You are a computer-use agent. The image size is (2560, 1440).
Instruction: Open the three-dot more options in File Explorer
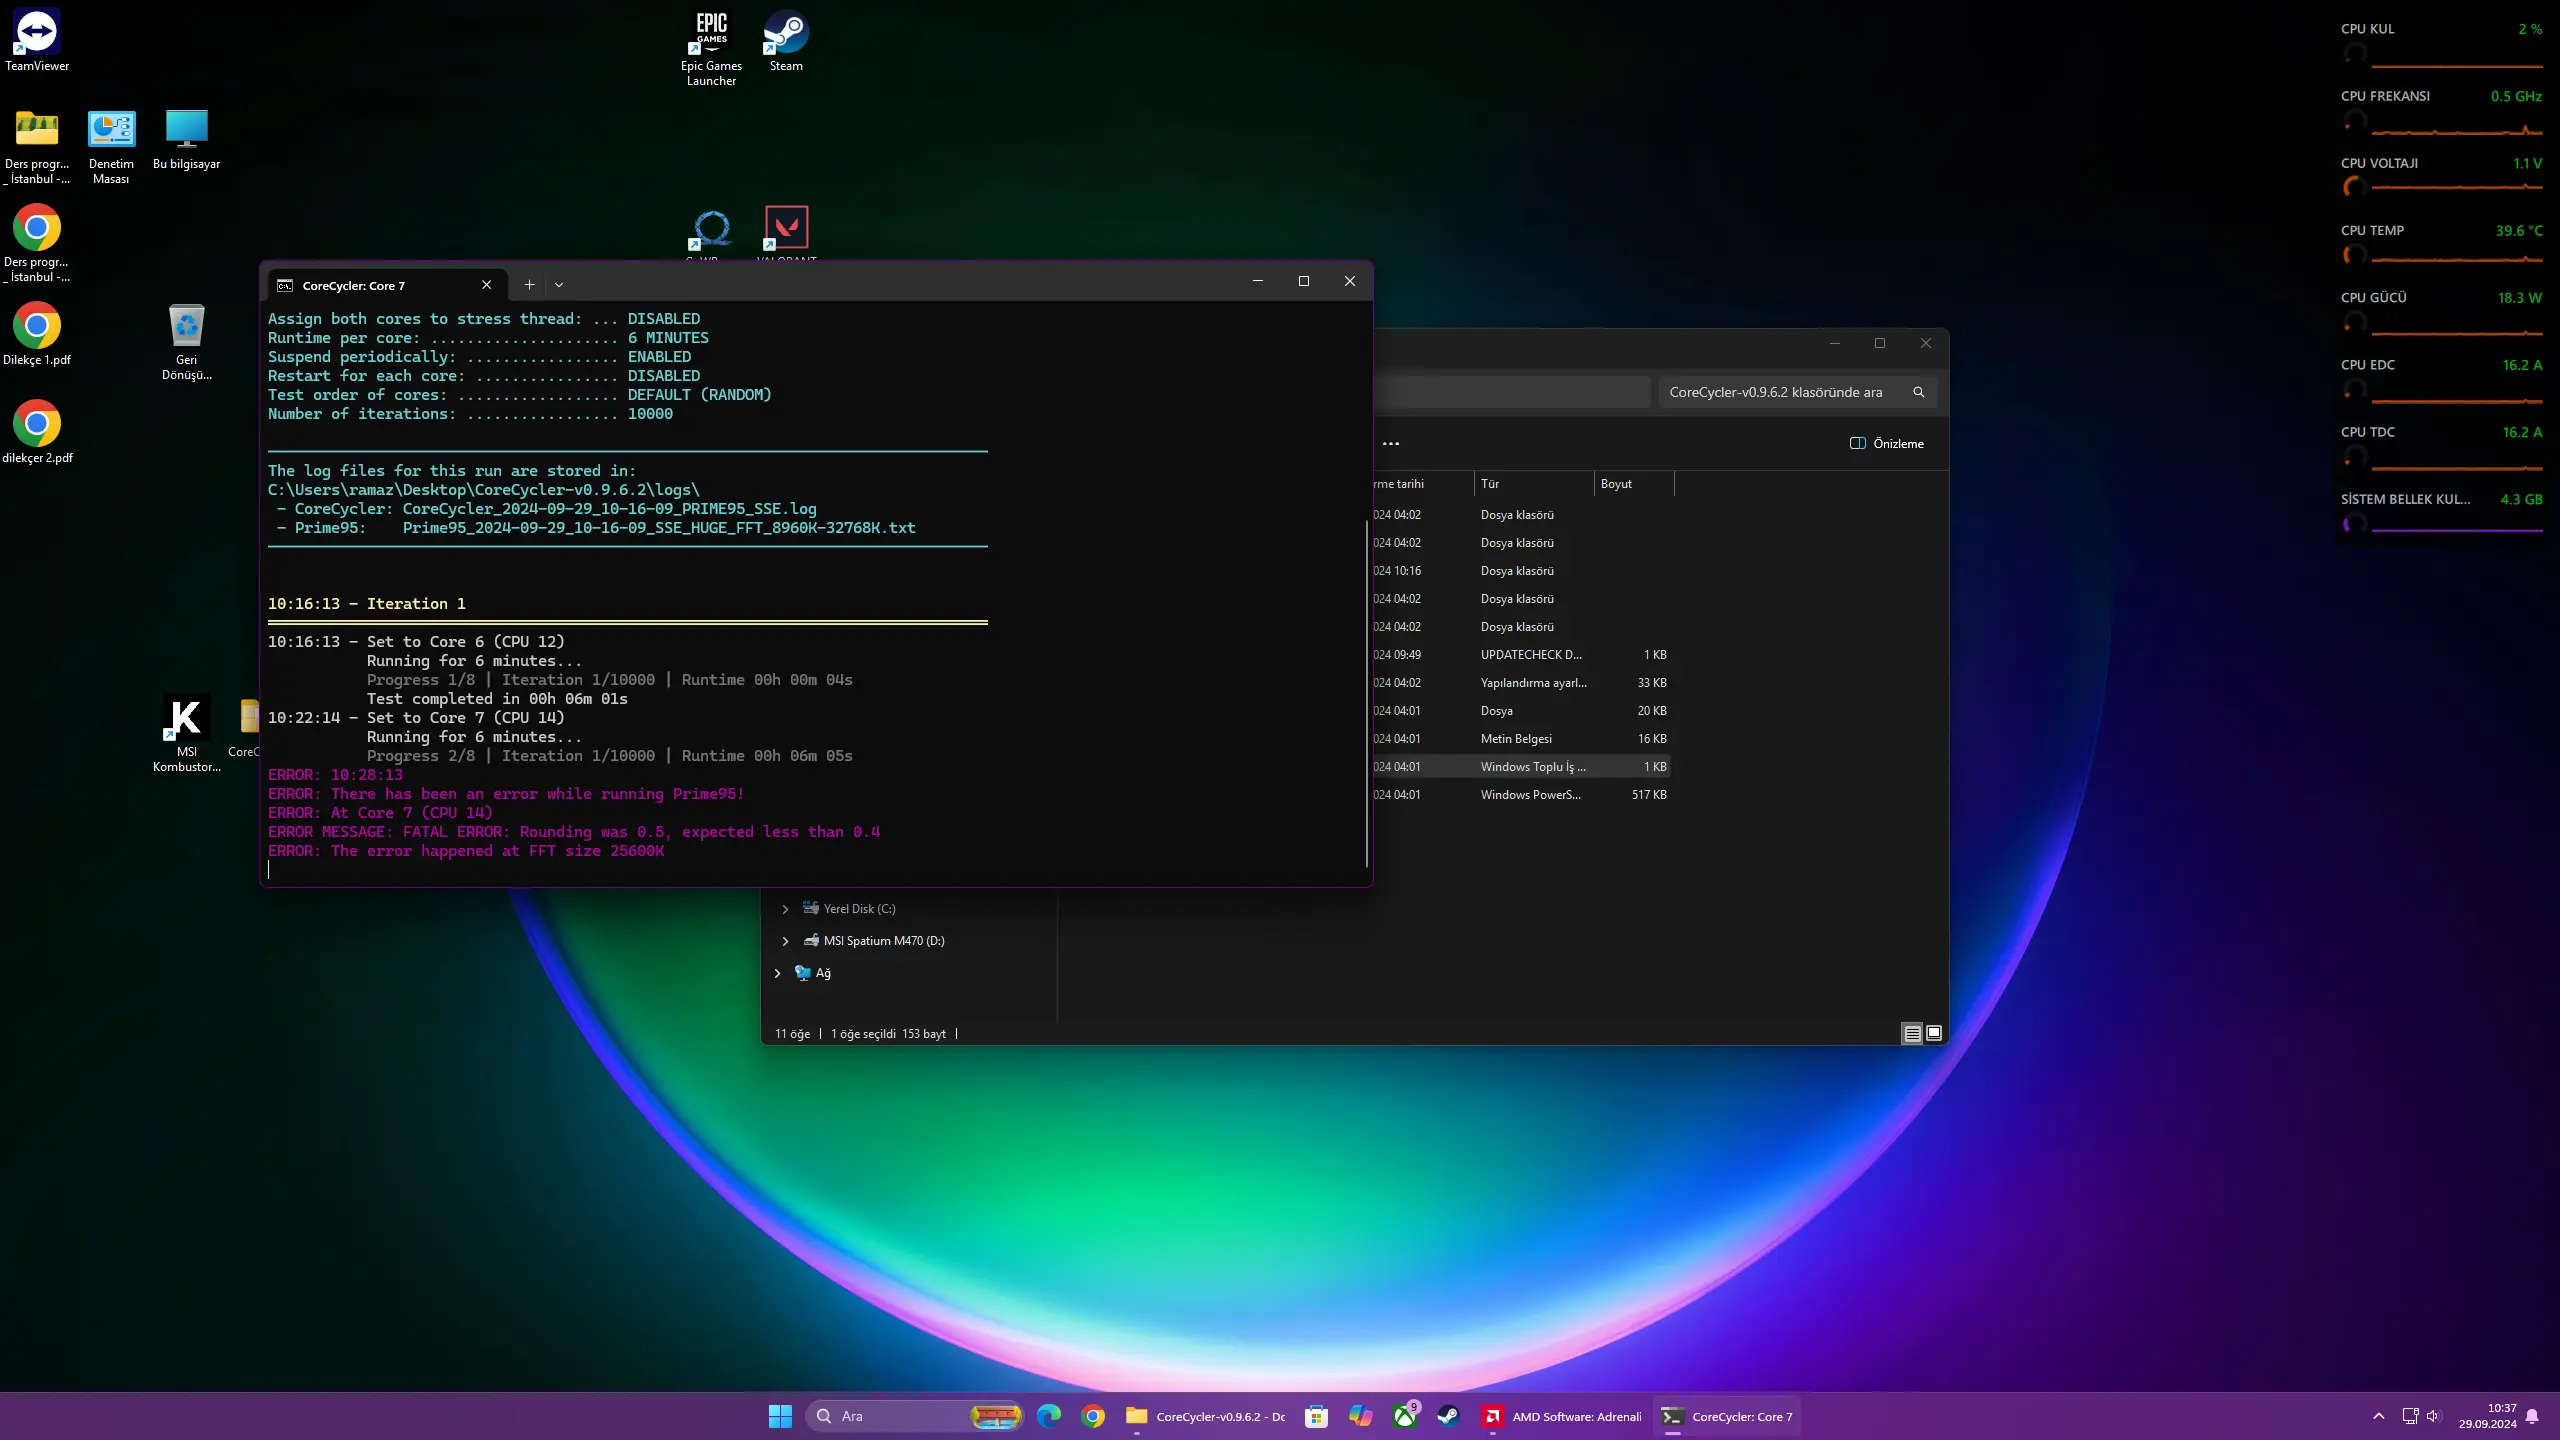(1391, 444)
